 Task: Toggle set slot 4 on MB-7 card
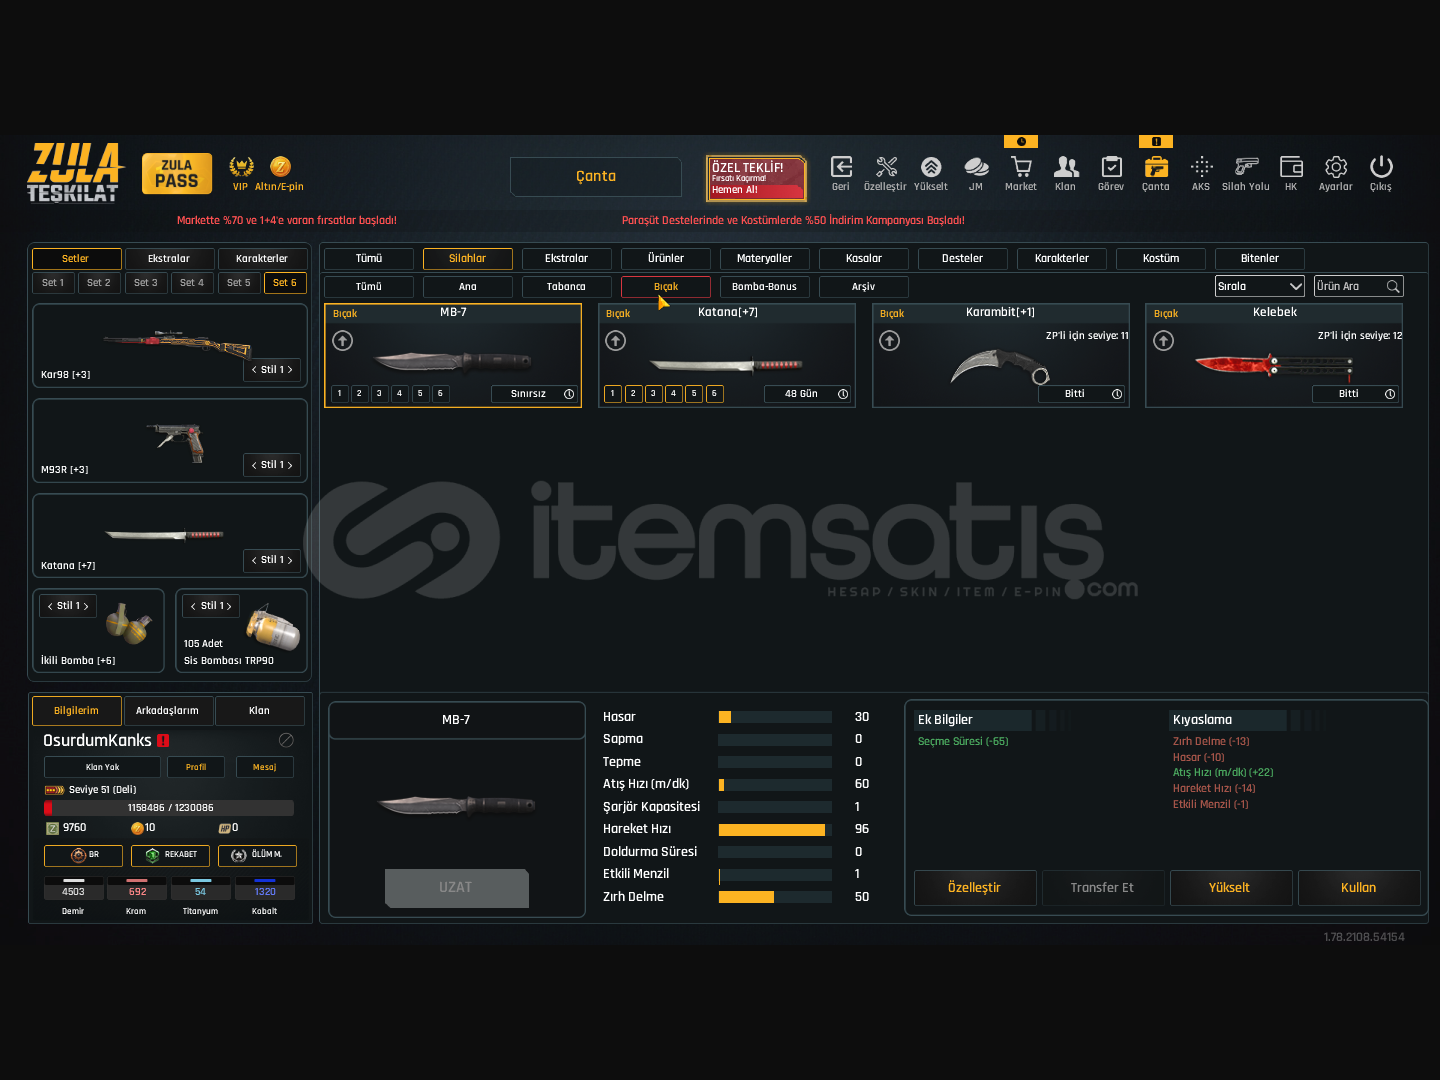(x=400, y=394)
